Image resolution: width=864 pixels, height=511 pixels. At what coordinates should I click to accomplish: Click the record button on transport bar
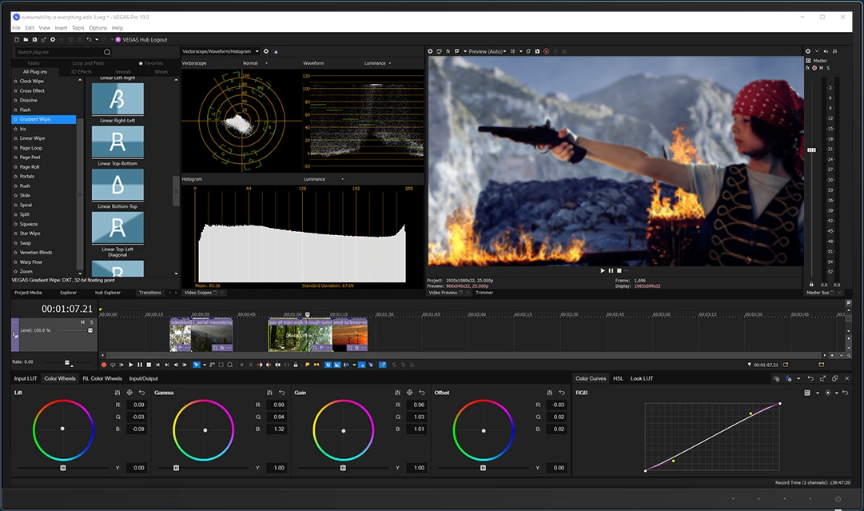tap(104, 365)
